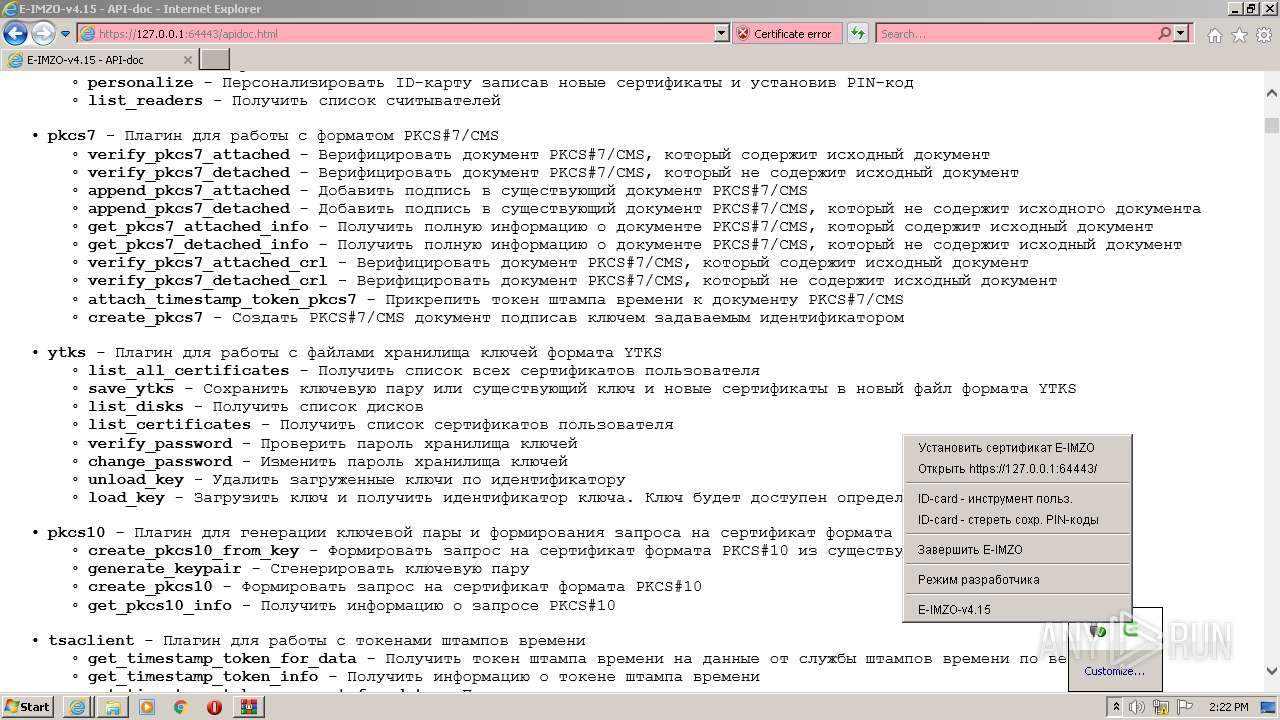Open the search provider dropdown arrow
The height and width of the screenshot is (720, 1280).
coord(1181,33)
